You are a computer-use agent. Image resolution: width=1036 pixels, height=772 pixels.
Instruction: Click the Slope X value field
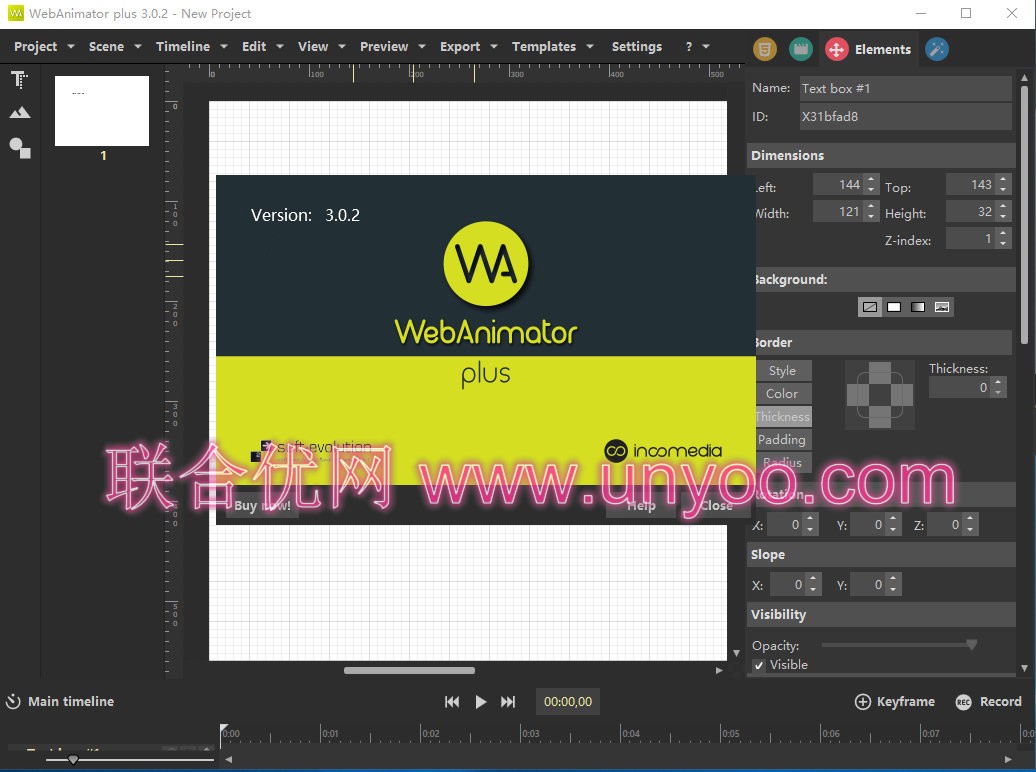point(788,585)
